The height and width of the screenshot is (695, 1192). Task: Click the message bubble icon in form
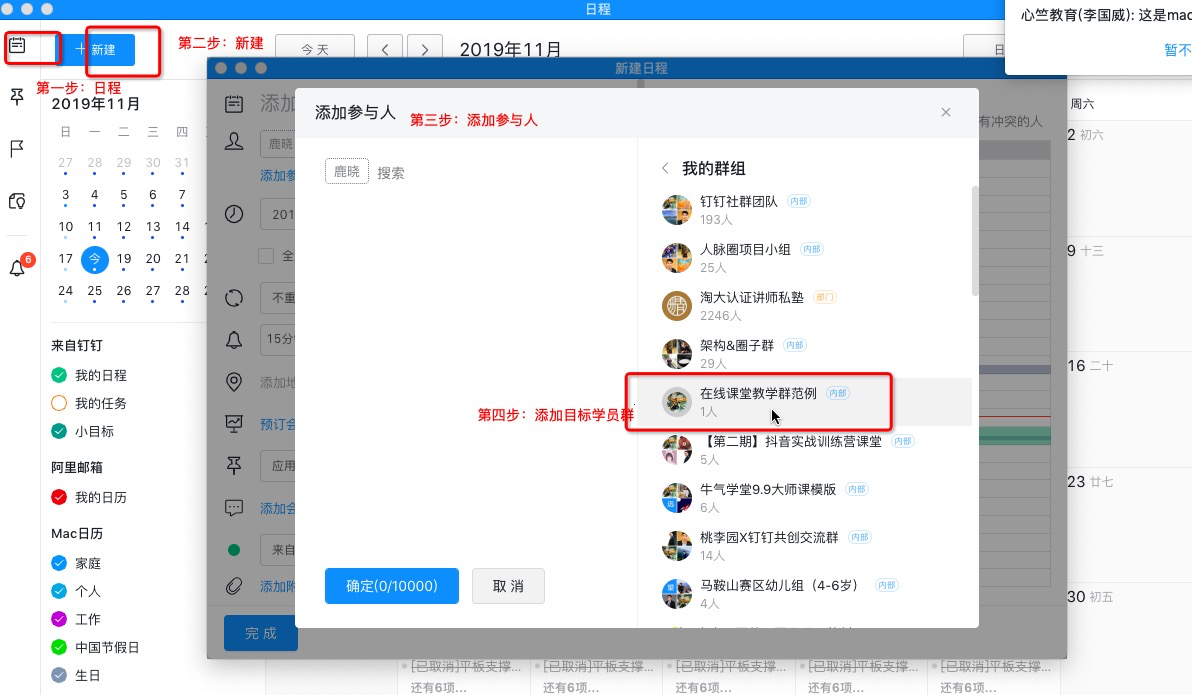pyautogui.click(x=234, y=507)
